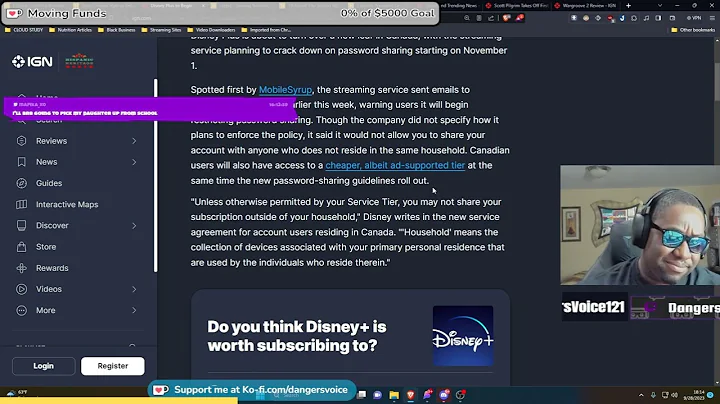The width and height of the screenshot is (720, 404).
Task: Open the Video Downloaders bookmark folder
Action: [211, 30]
